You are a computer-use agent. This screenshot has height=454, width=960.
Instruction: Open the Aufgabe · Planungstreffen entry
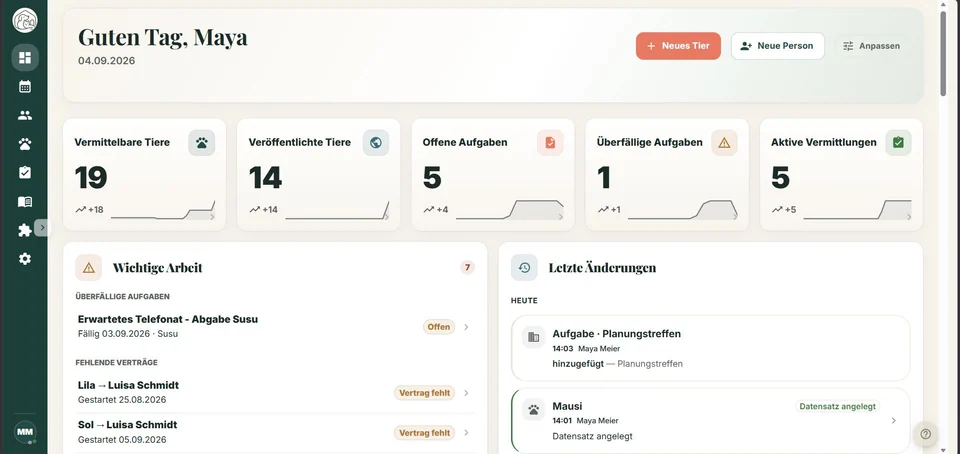710,348
